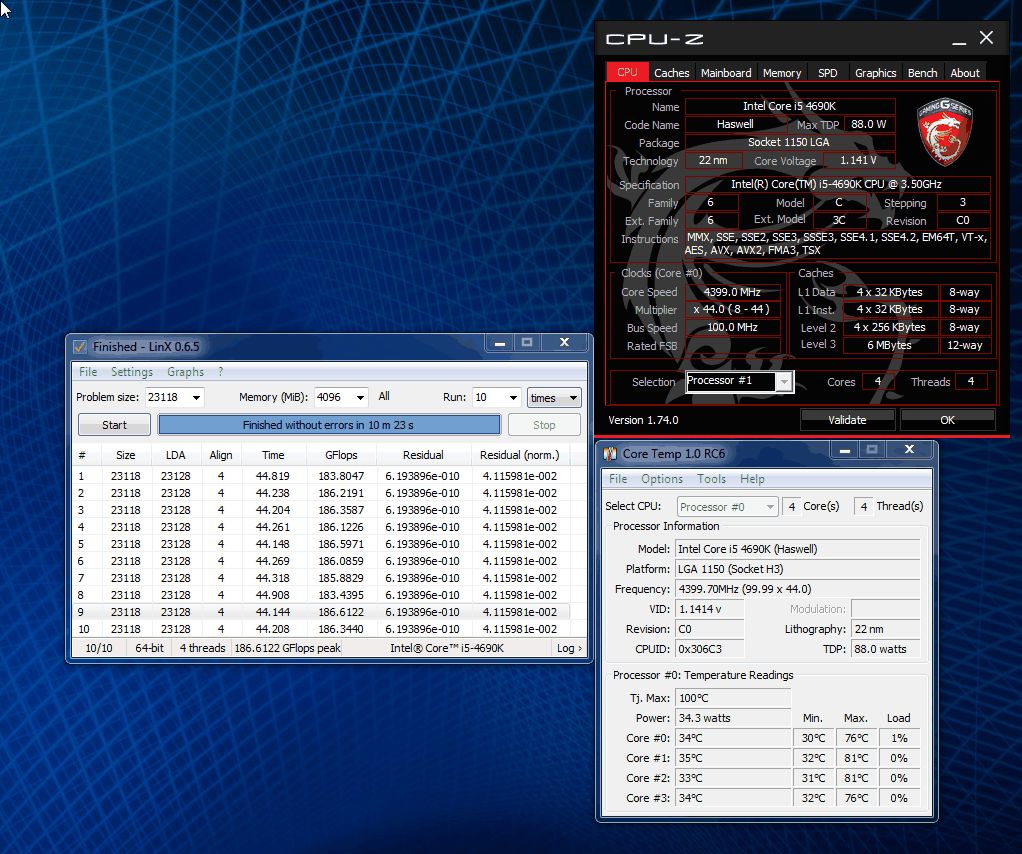Open the LinX File menu
The width and height of the screenshot is (1022, 854).
click(x=88, y=372)
